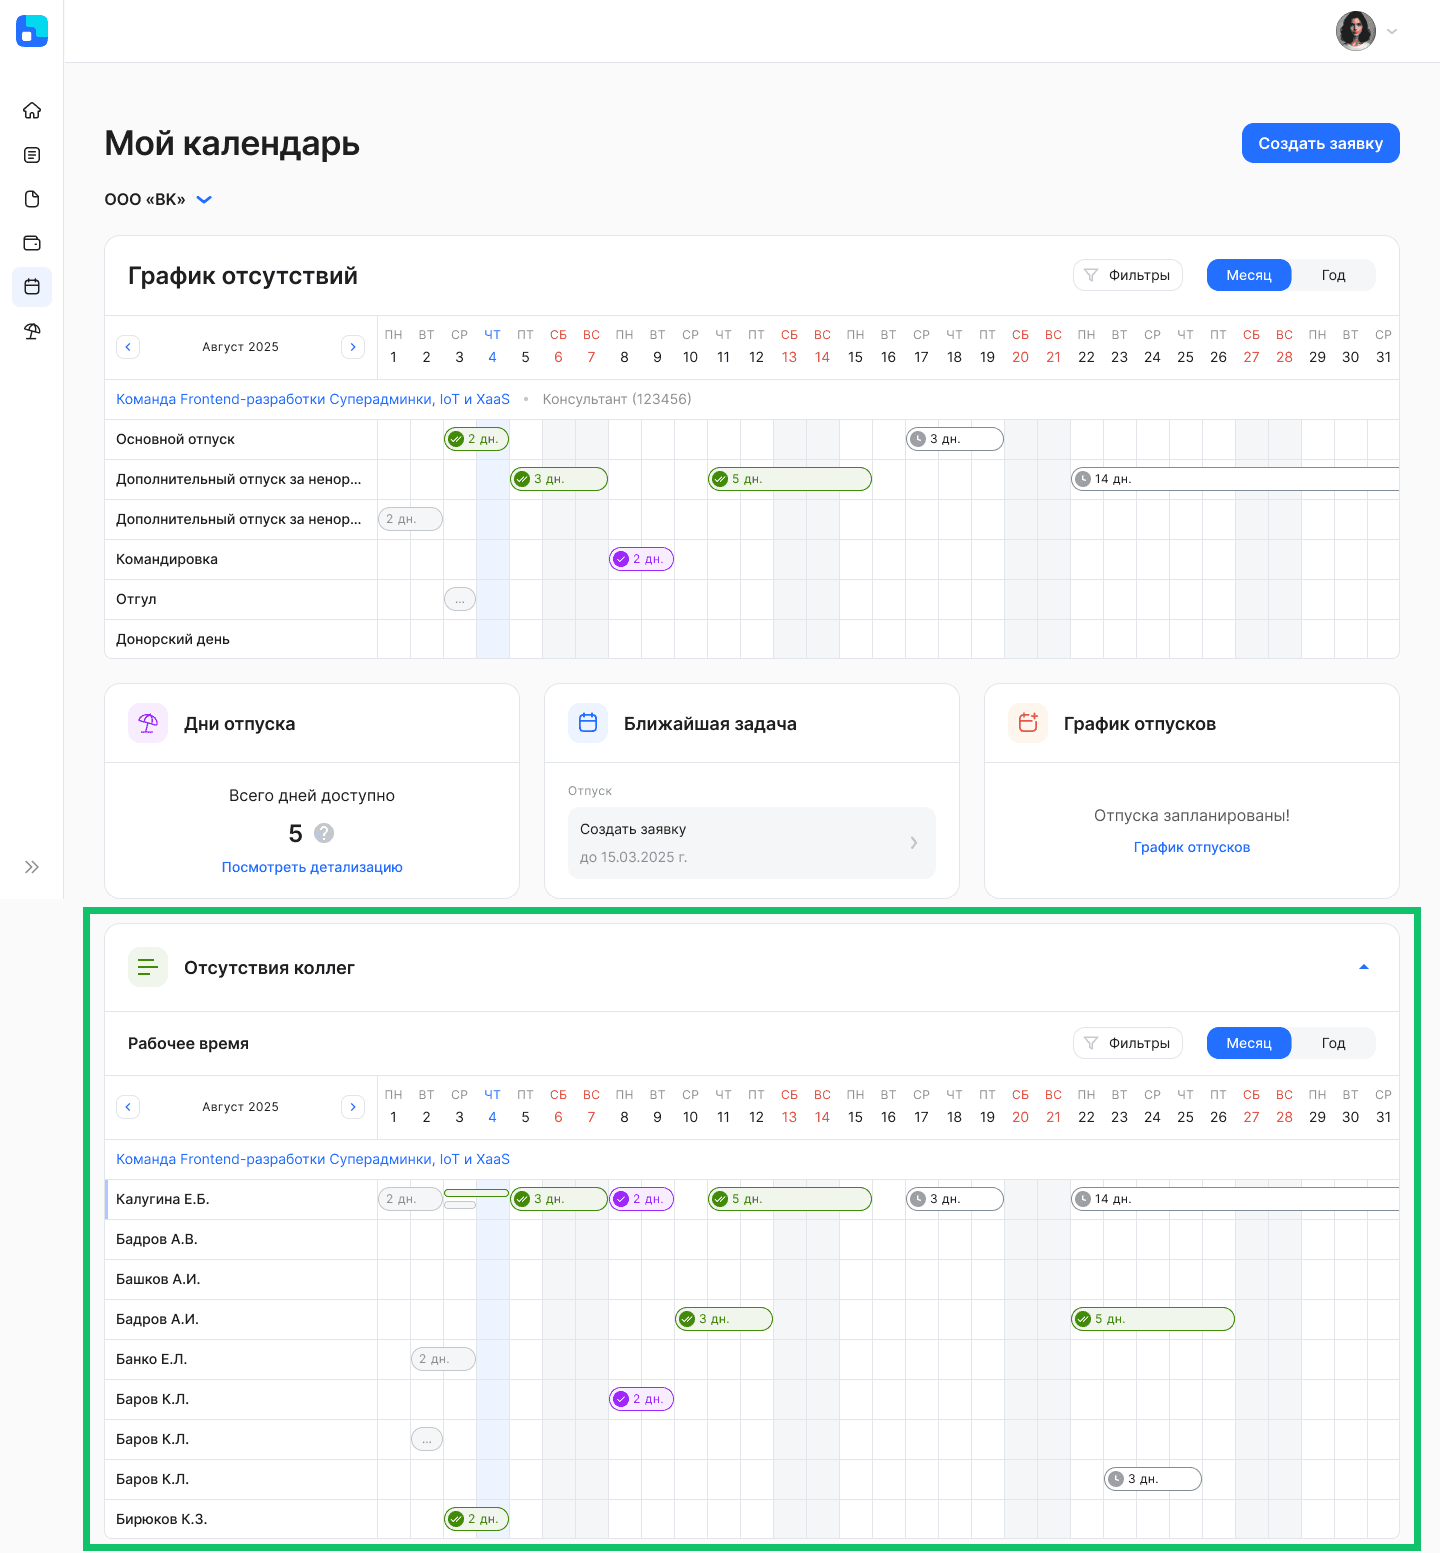Switch absence schedule to Год view
Viewport: 1440px width, 1553px height.
click(1333, 275)
